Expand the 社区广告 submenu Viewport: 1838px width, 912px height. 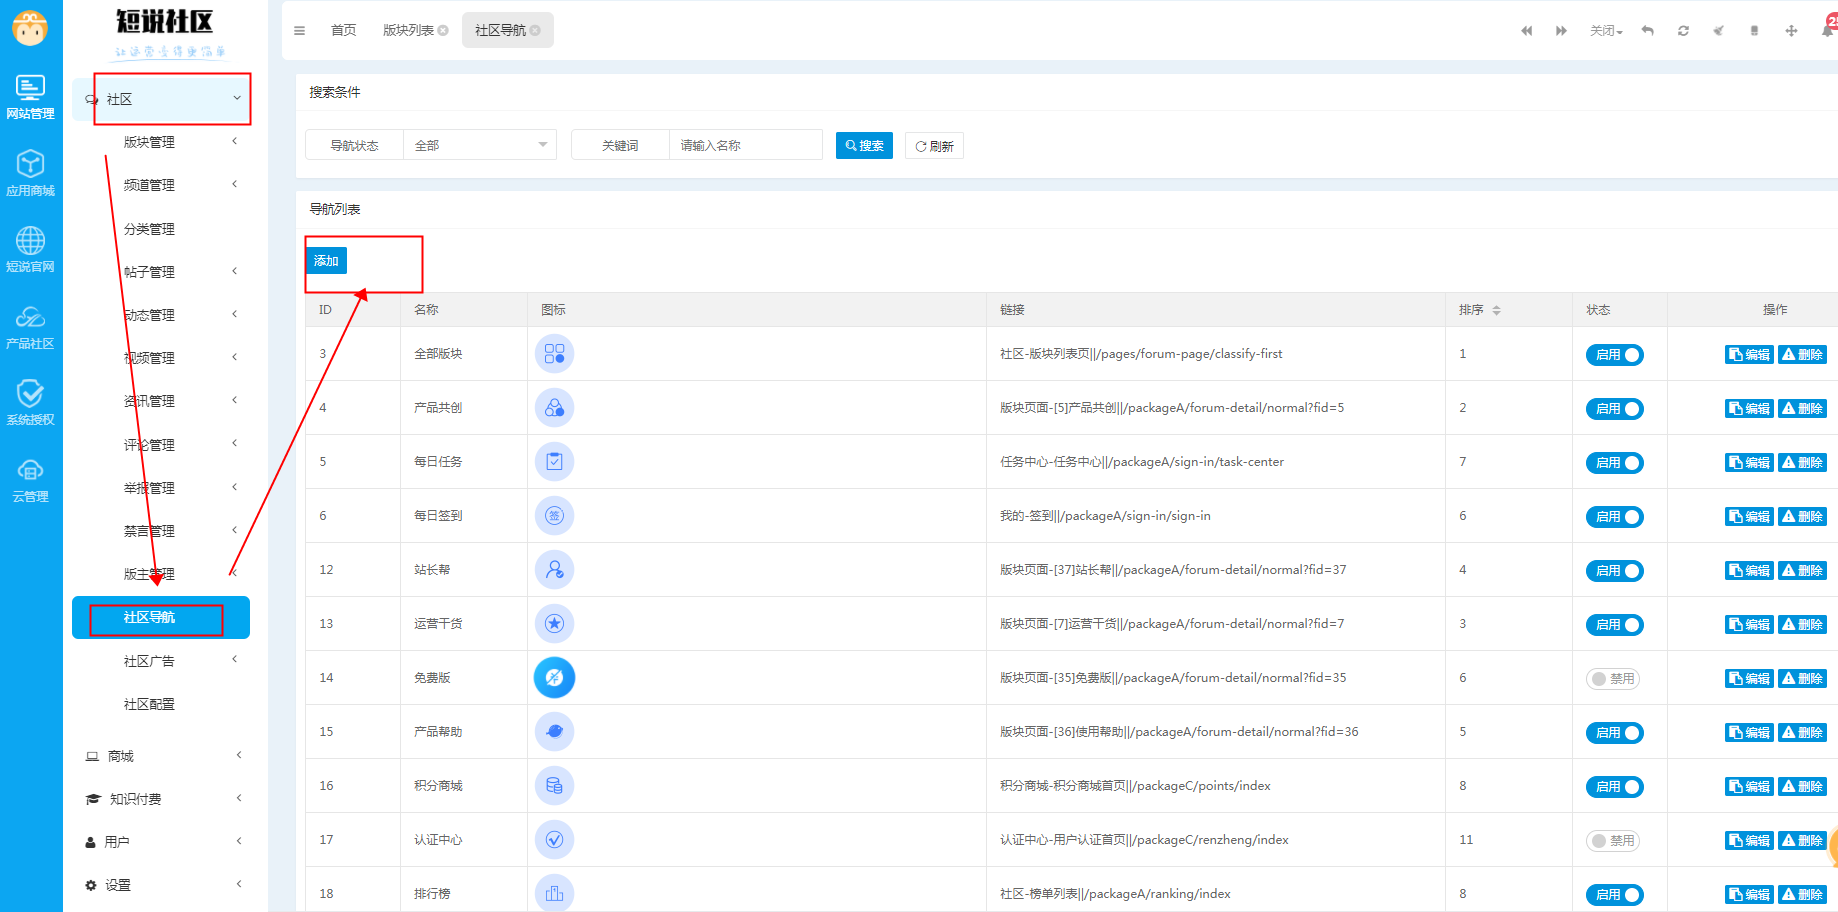pos(161,661)
